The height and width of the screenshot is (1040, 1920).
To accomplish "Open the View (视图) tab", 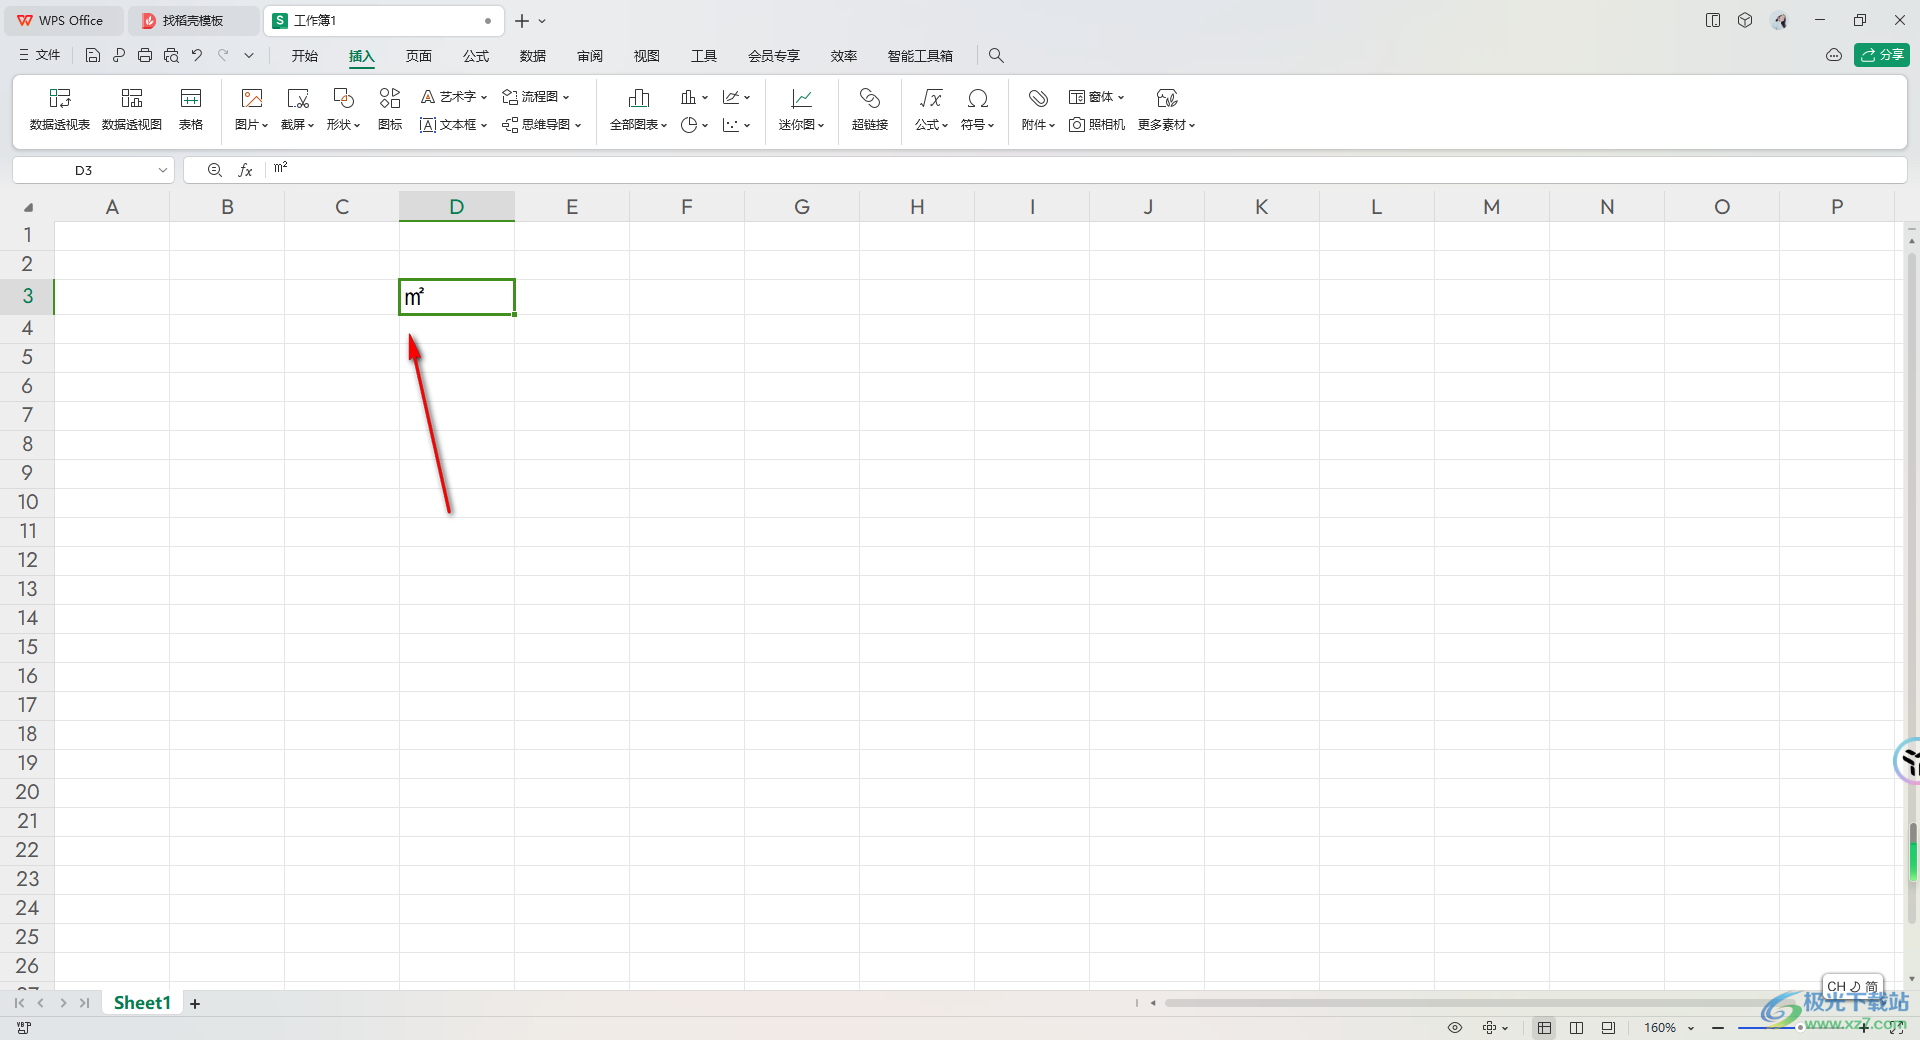I will point(647,56).
